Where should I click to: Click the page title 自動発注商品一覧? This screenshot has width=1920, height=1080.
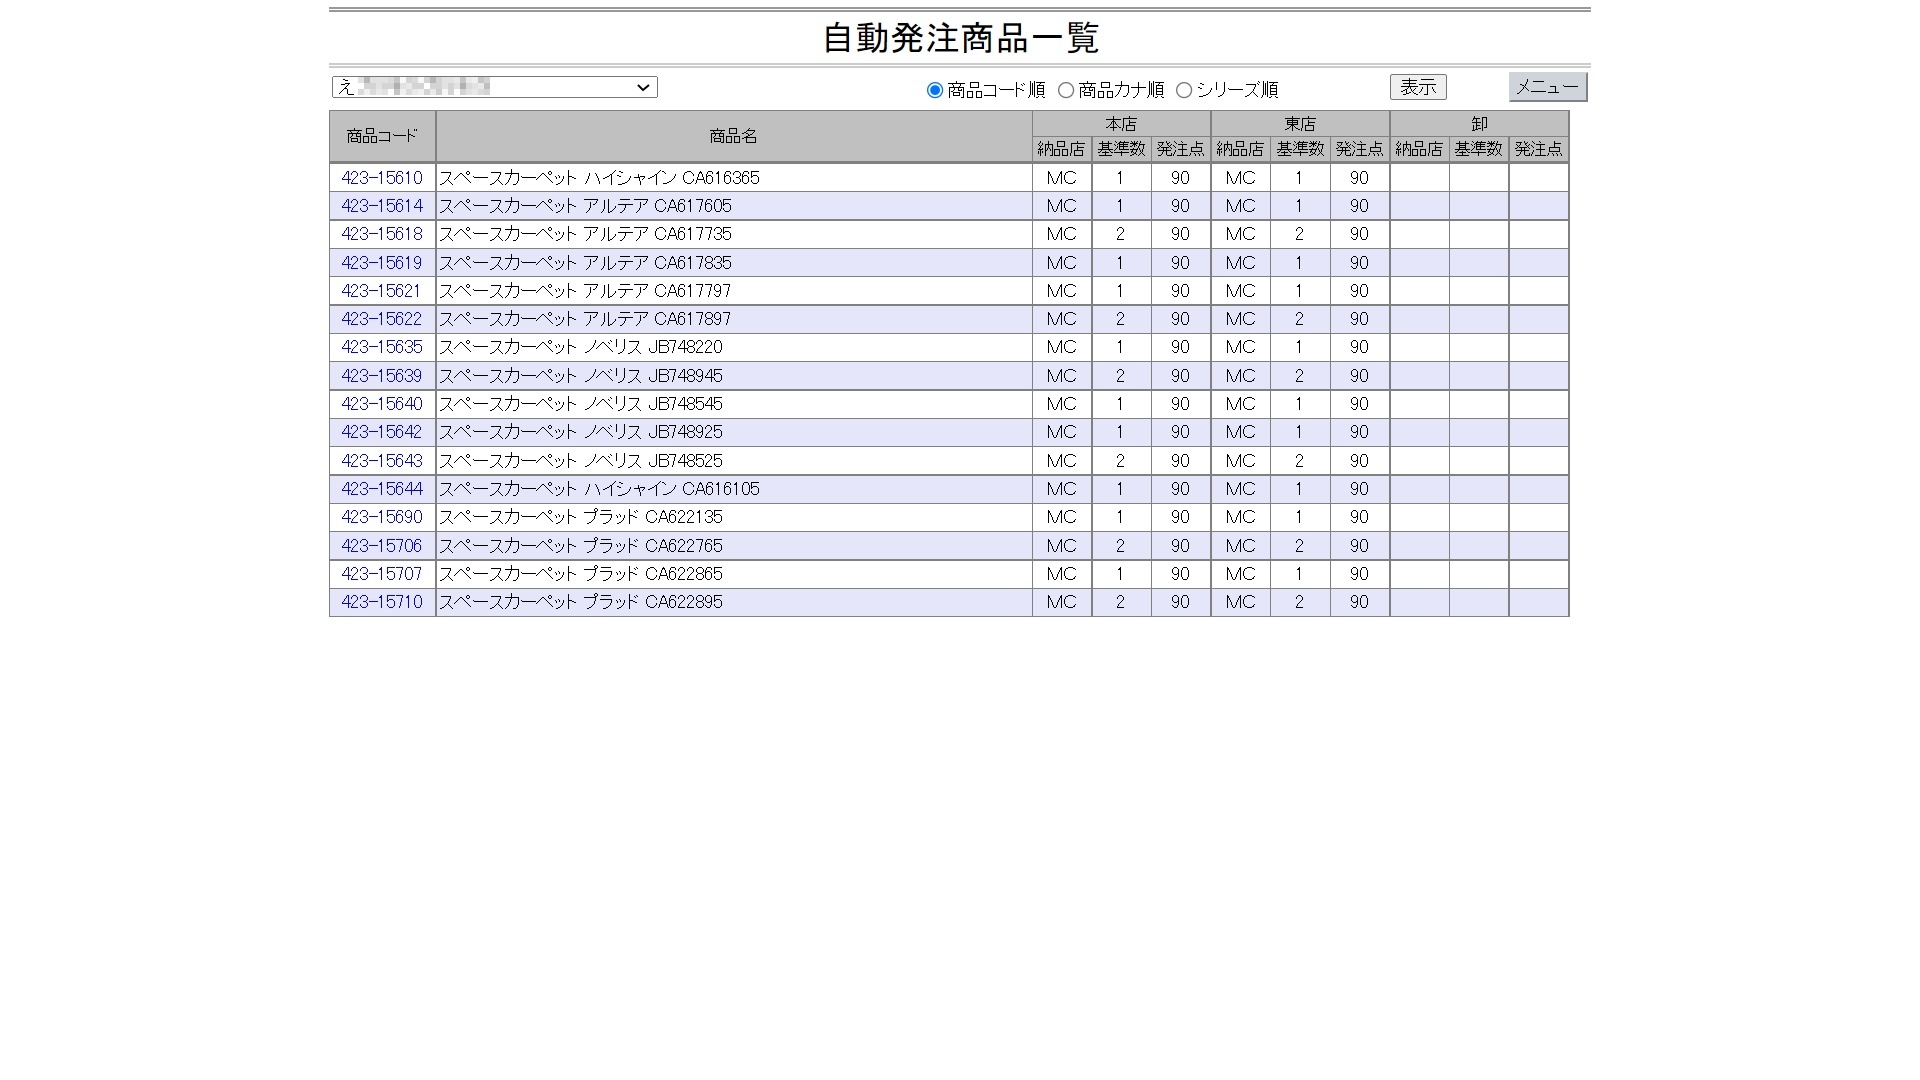(960, 39)
